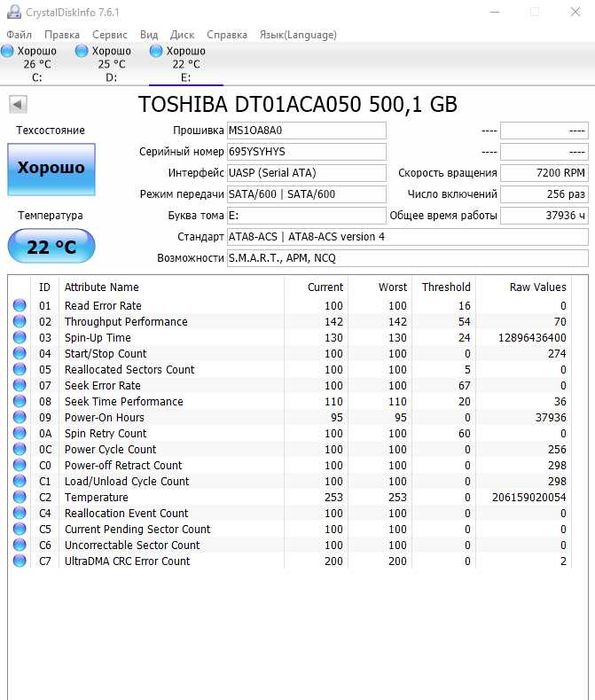595x700 pixels.
Task: Click status icon for Spin Retry Count
Action: click(x=19, y=433)
